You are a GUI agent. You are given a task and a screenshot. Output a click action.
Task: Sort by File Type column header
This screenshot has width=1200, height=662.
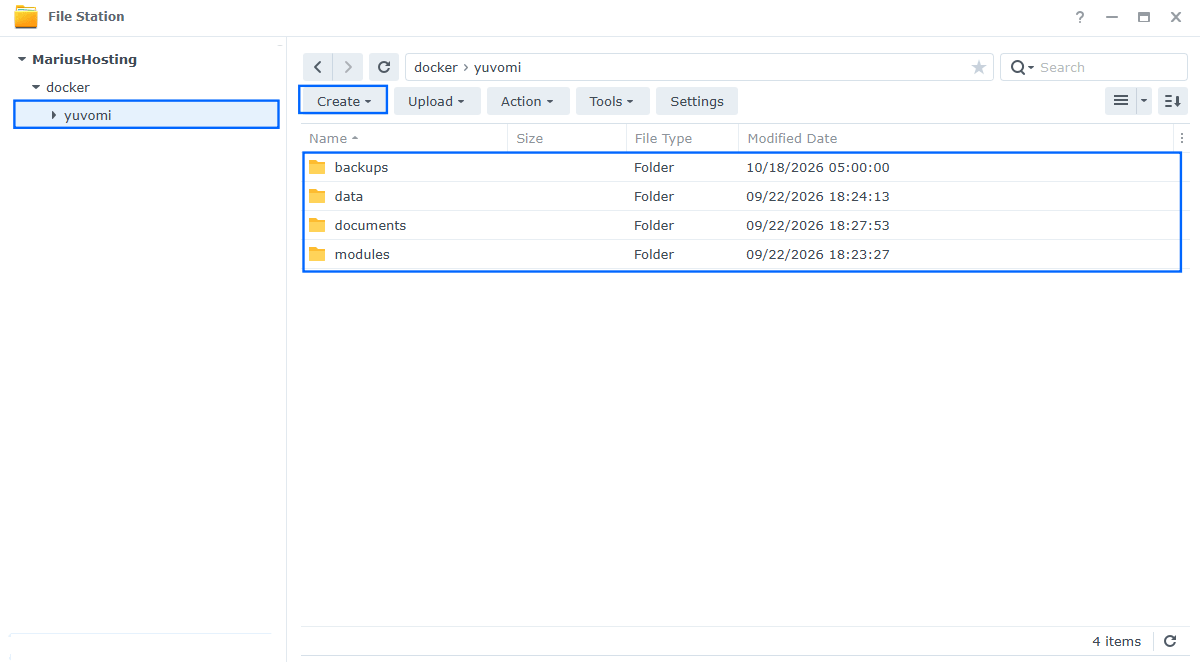coord(682,138)
